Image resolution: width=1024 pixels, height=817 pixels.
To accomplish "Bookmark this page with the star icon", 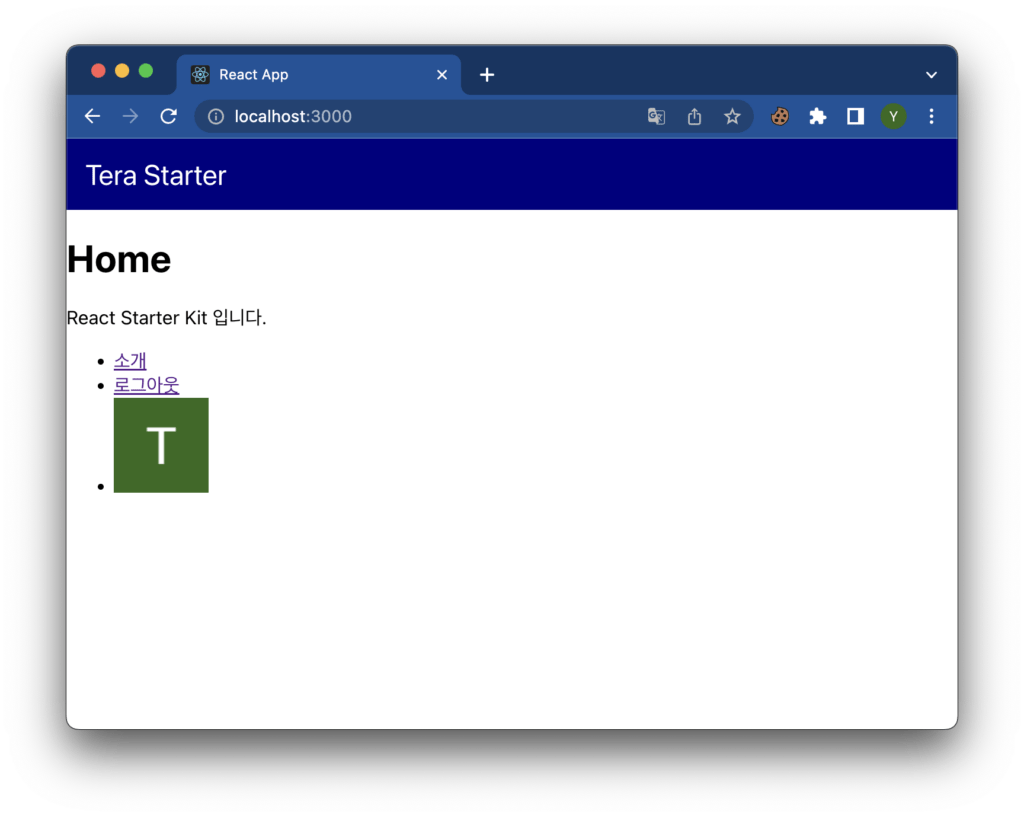I will (732, 117).
